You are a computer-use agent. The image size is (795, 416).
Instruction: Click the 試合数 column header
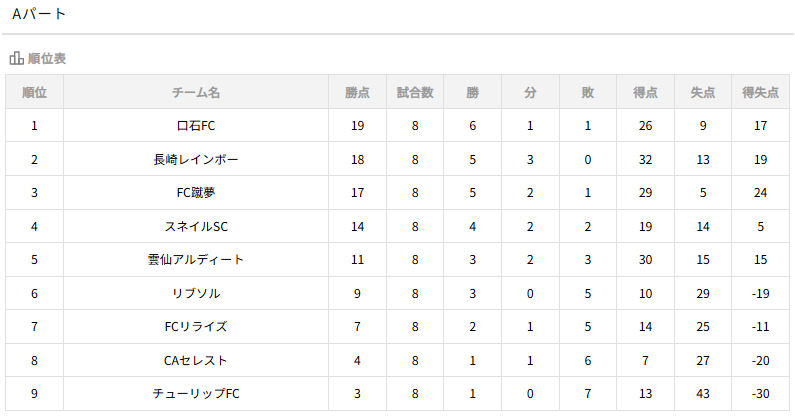point(414,92)
